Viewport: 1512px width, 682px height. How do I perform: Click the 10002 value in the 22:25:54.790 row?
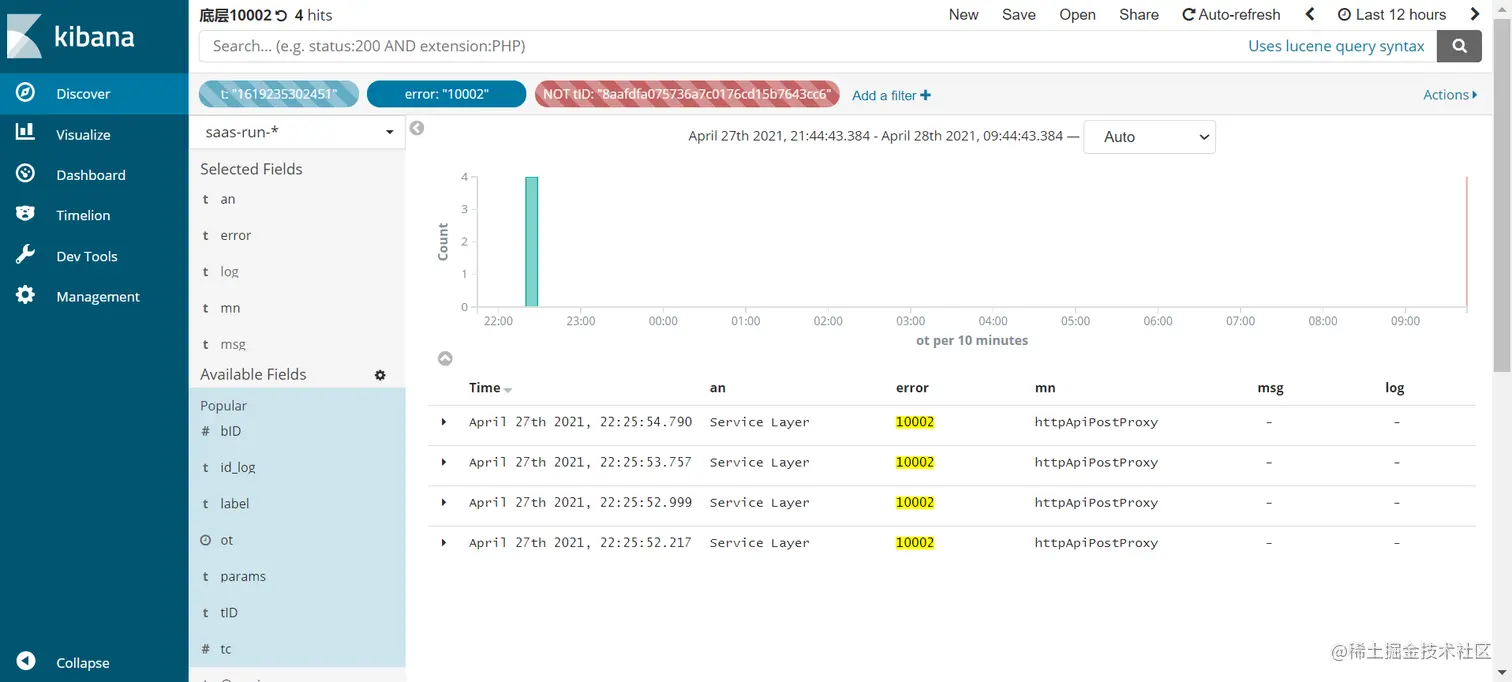915,422
